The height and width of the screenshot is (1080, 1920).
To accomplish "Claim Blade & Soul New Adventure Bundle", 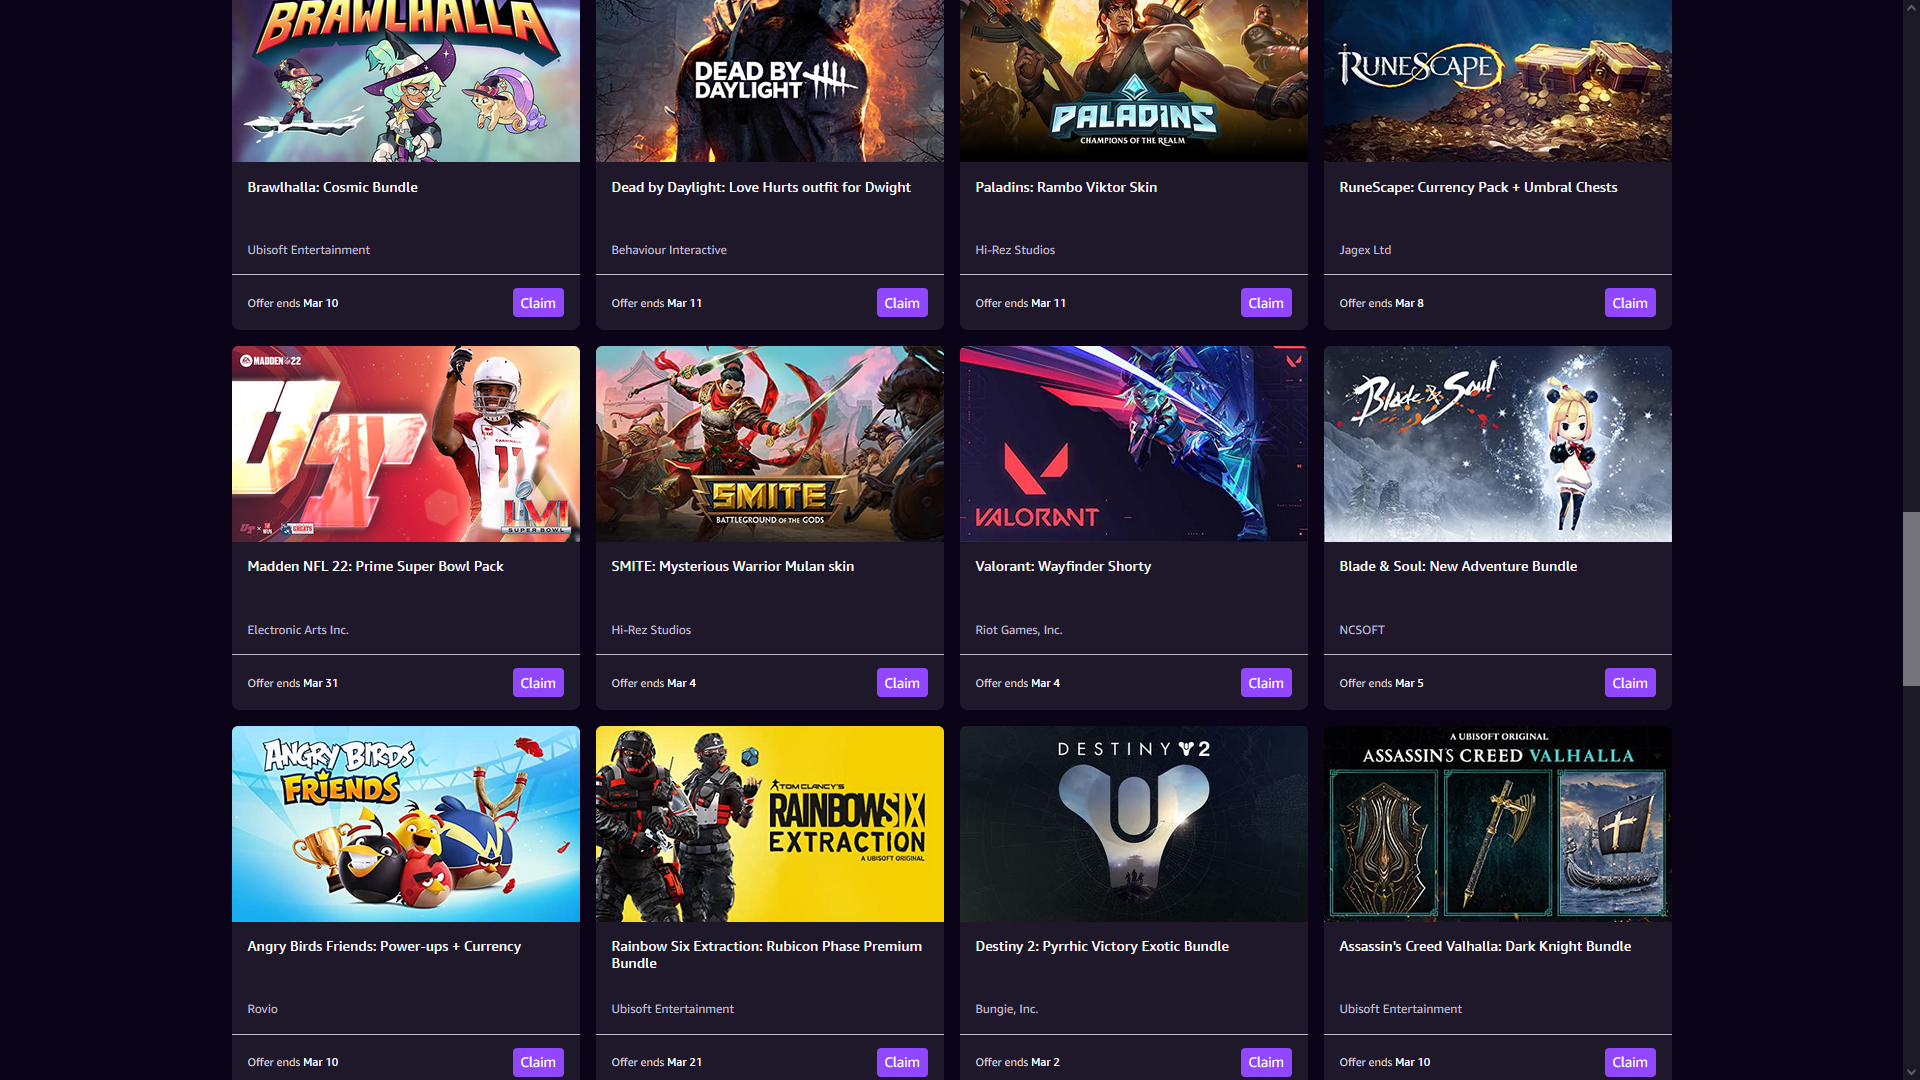I will pos(1630,683).
